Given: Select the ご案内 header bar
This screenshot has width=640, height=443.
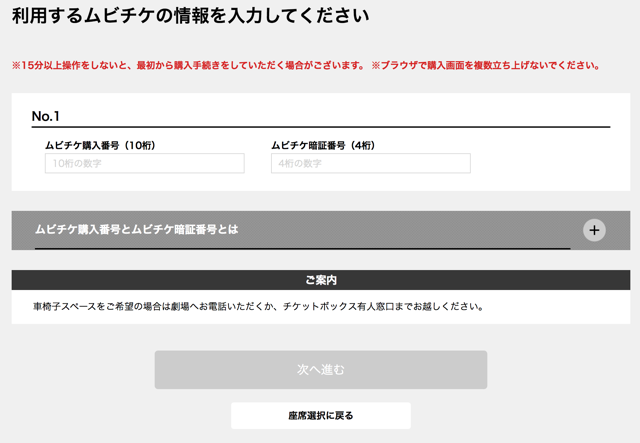Looking at the screenshot, I should coord(320,280).
